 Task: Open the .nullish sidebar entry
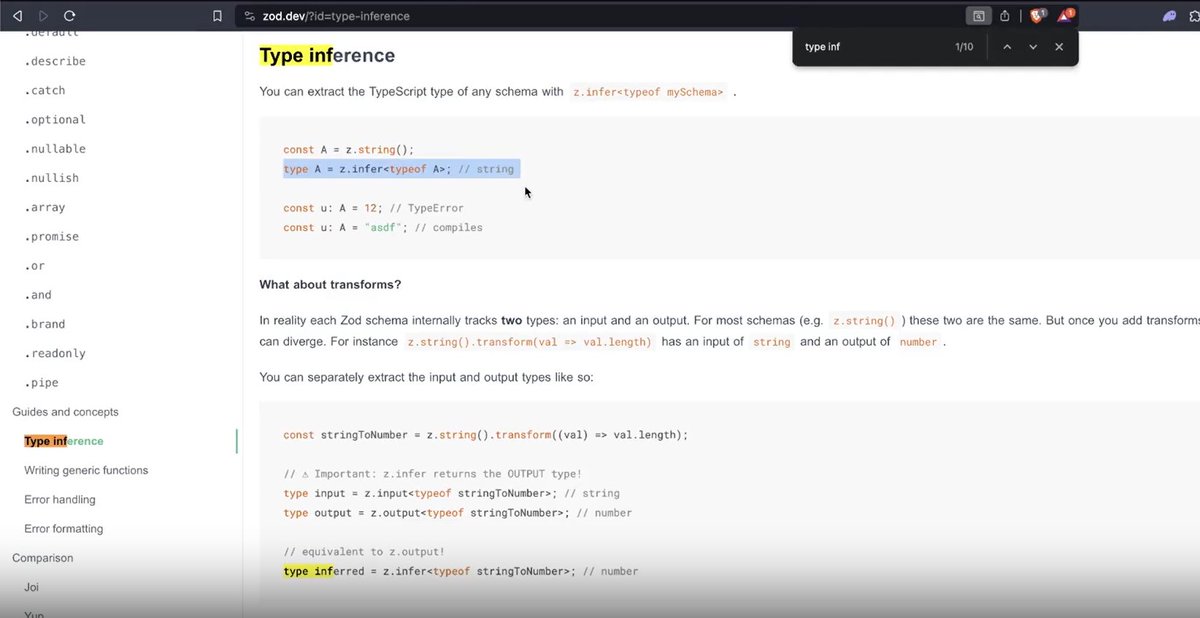point(52,178)
